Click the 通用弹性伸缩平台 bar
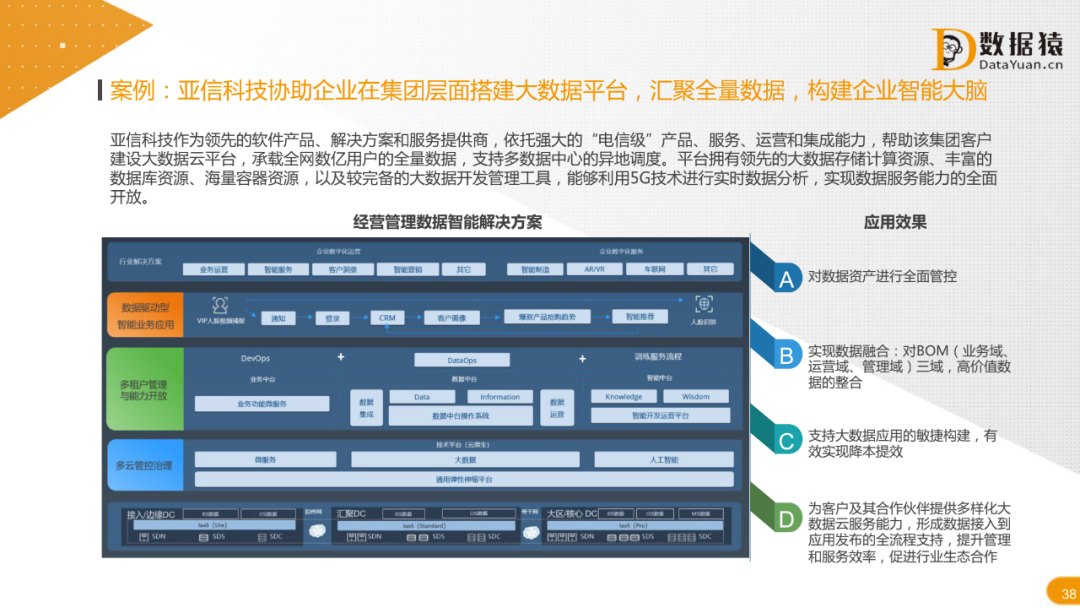Screen dimensions: 1080x608 point(464,479)
